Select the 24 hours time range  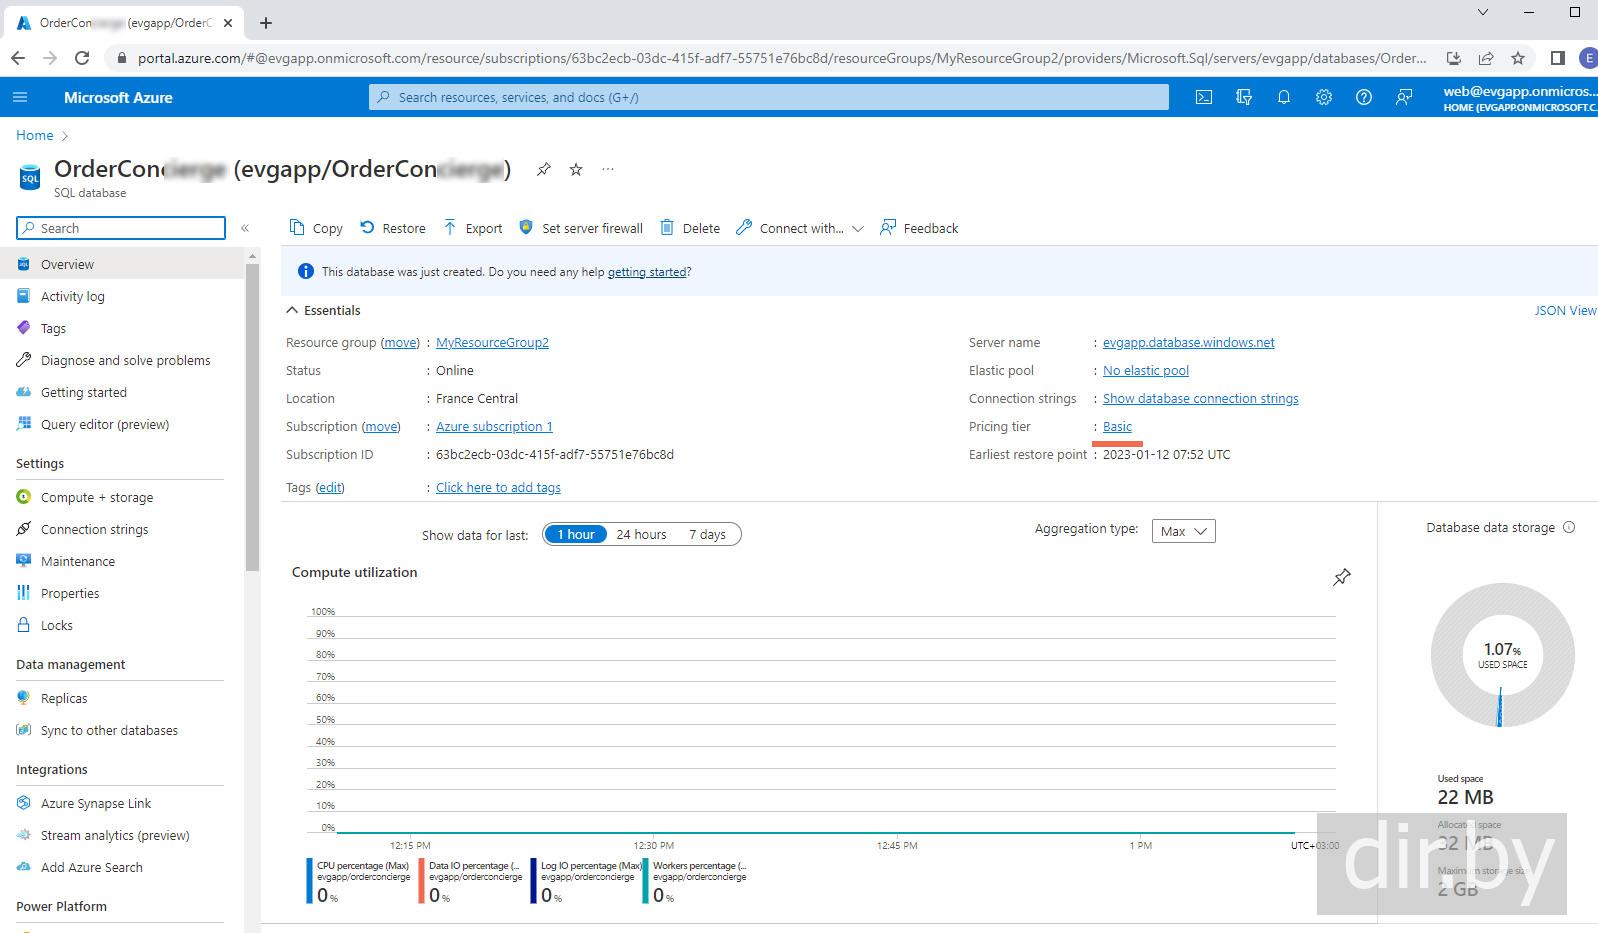(641, 534)
